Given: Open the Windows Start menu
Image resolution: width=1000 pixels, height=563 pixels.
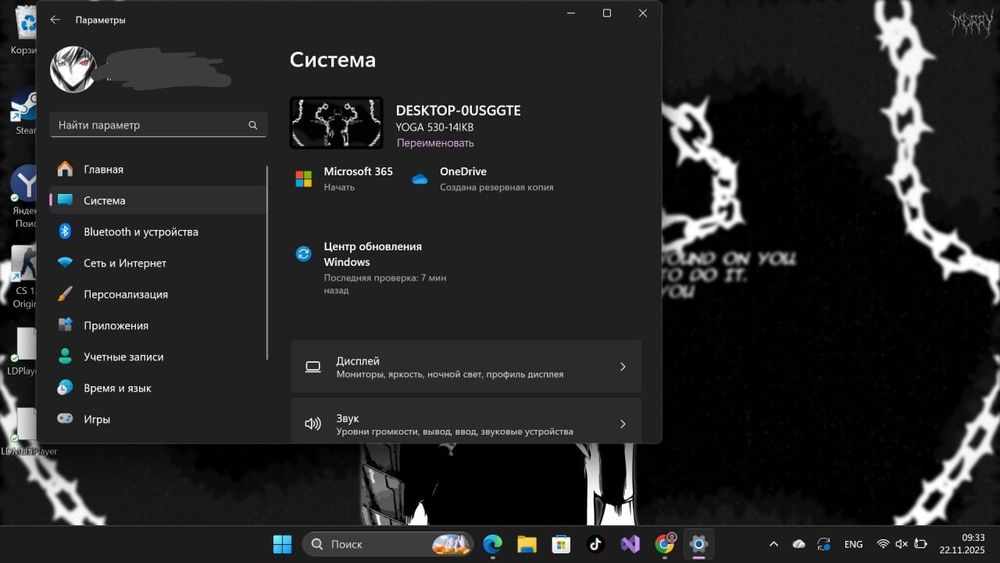Looking at the screenshot, I should [282, 544].
